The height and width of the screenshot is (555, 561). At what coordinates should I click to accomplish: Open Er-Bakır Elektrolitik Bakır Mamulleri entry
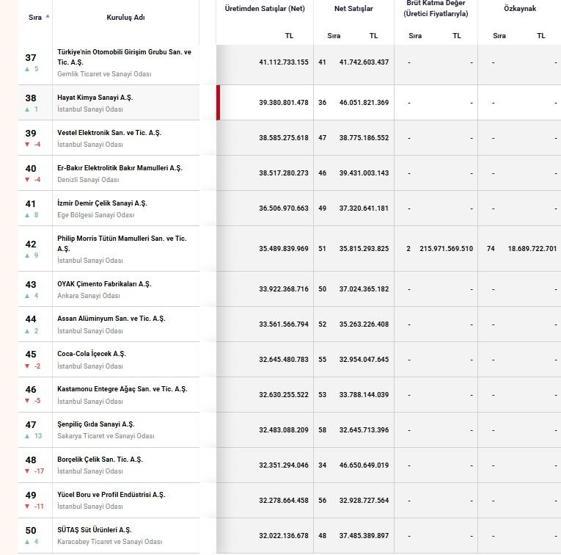coord(119,167)
